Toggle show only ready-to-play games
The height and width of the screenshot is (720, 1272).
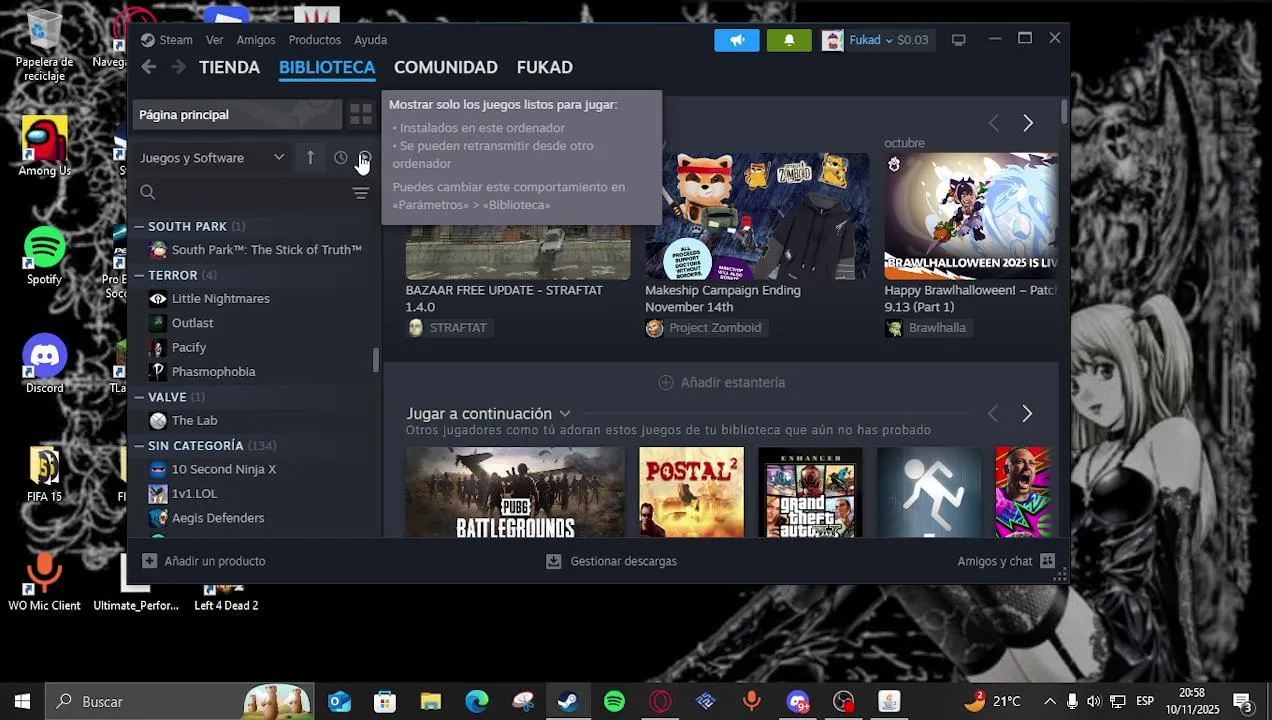(365, 158)
